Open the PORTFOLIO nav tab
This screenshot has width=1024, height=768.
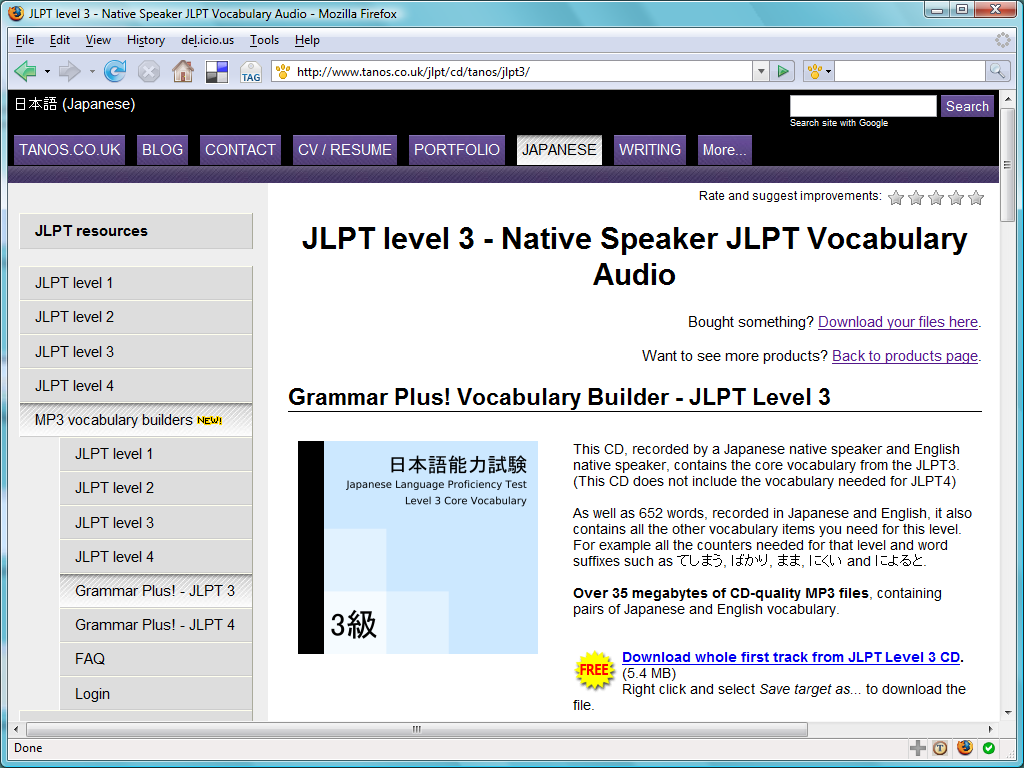(457, 150)
